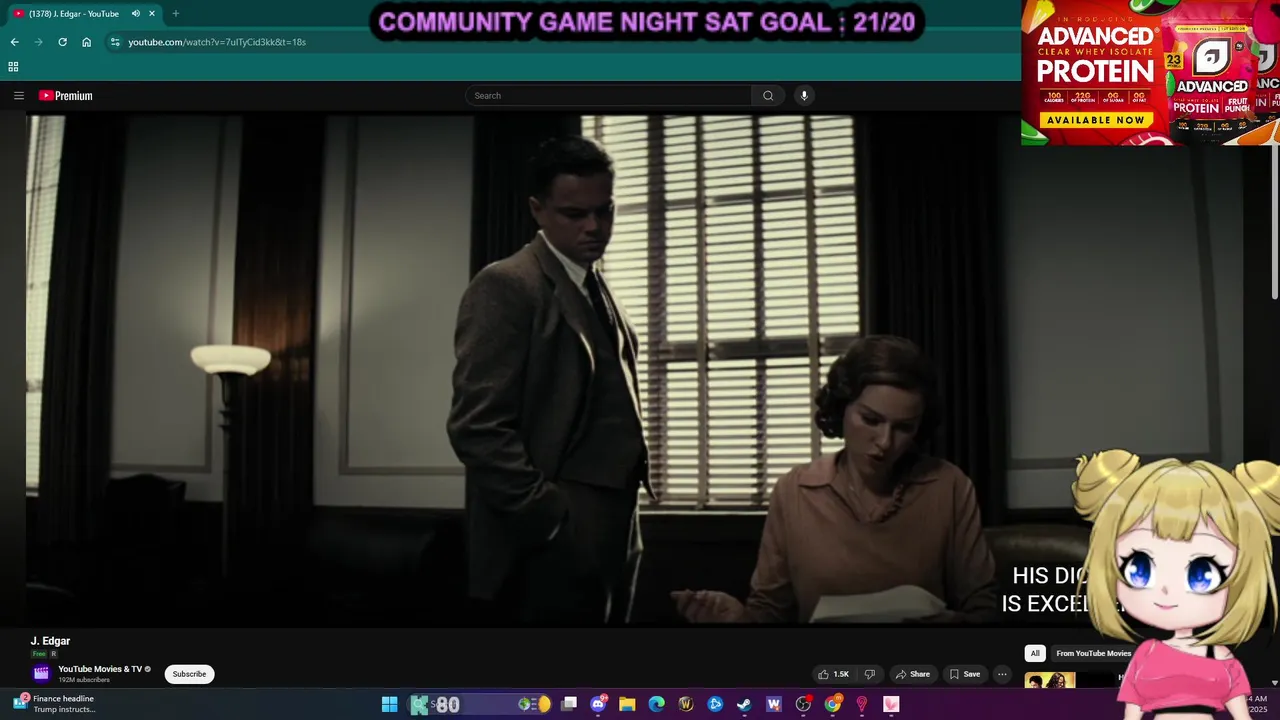Image resolution: width=1280 pixels, height=720 pixels.
Task: Reload the page with refresh icon
Action: point(62,42)
